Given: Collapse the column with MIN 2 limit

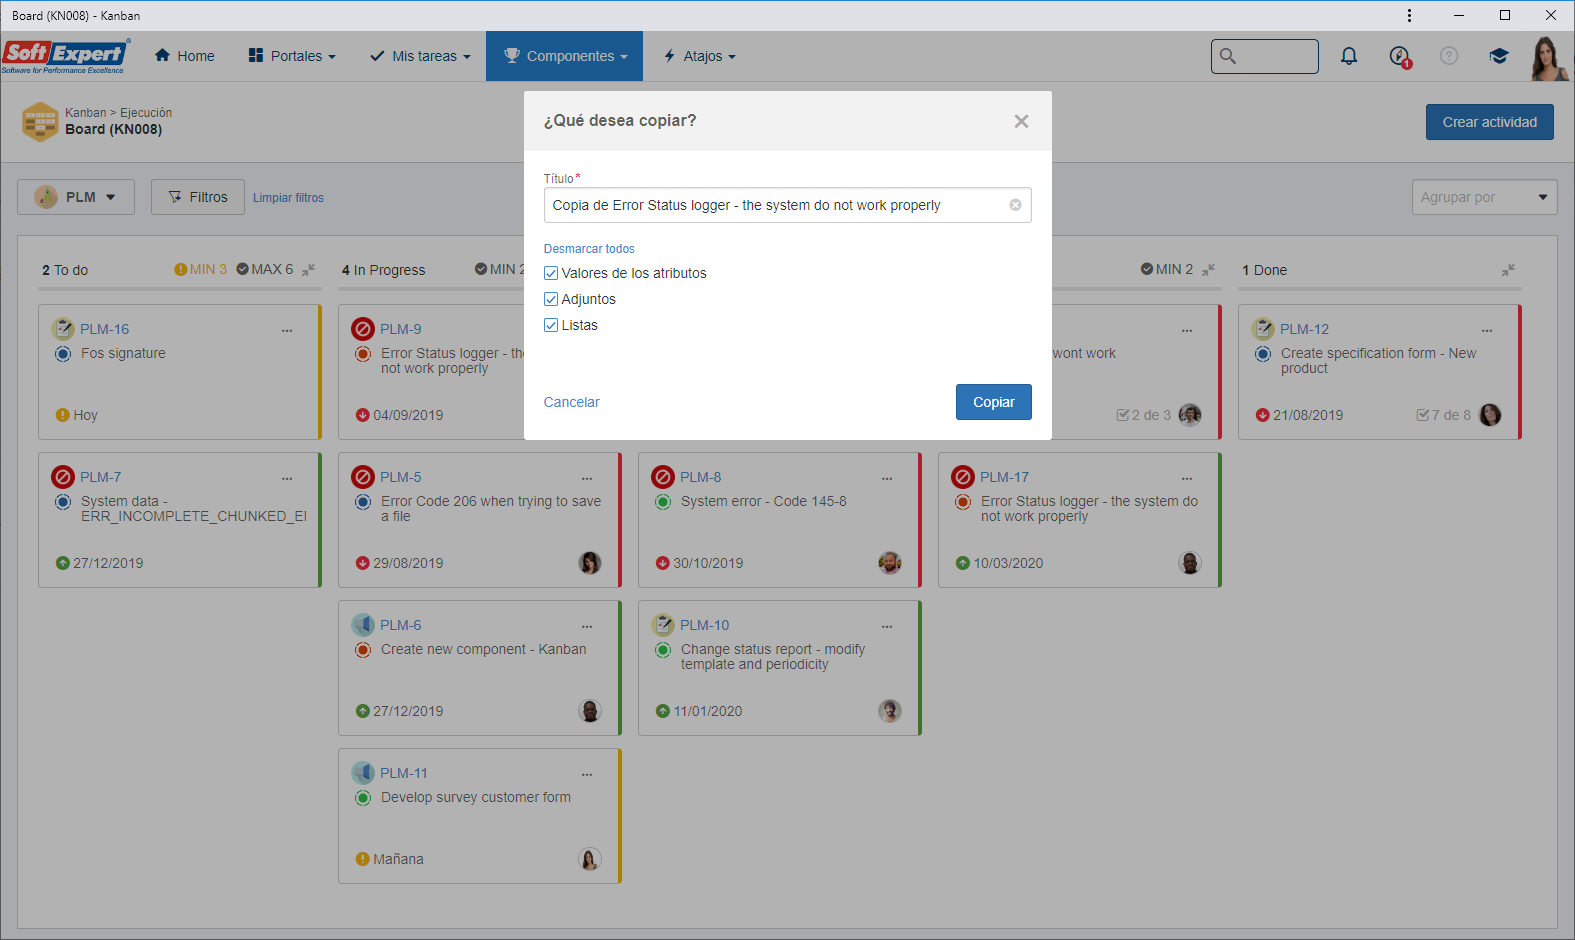Looking at the screenshot, I should pos(1208,270).
